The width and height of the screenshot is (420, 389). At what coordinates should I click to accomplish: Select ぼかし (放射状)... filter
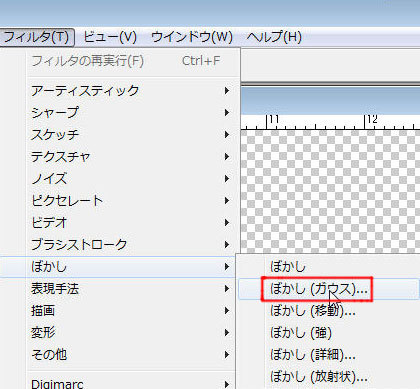[329, 377]
